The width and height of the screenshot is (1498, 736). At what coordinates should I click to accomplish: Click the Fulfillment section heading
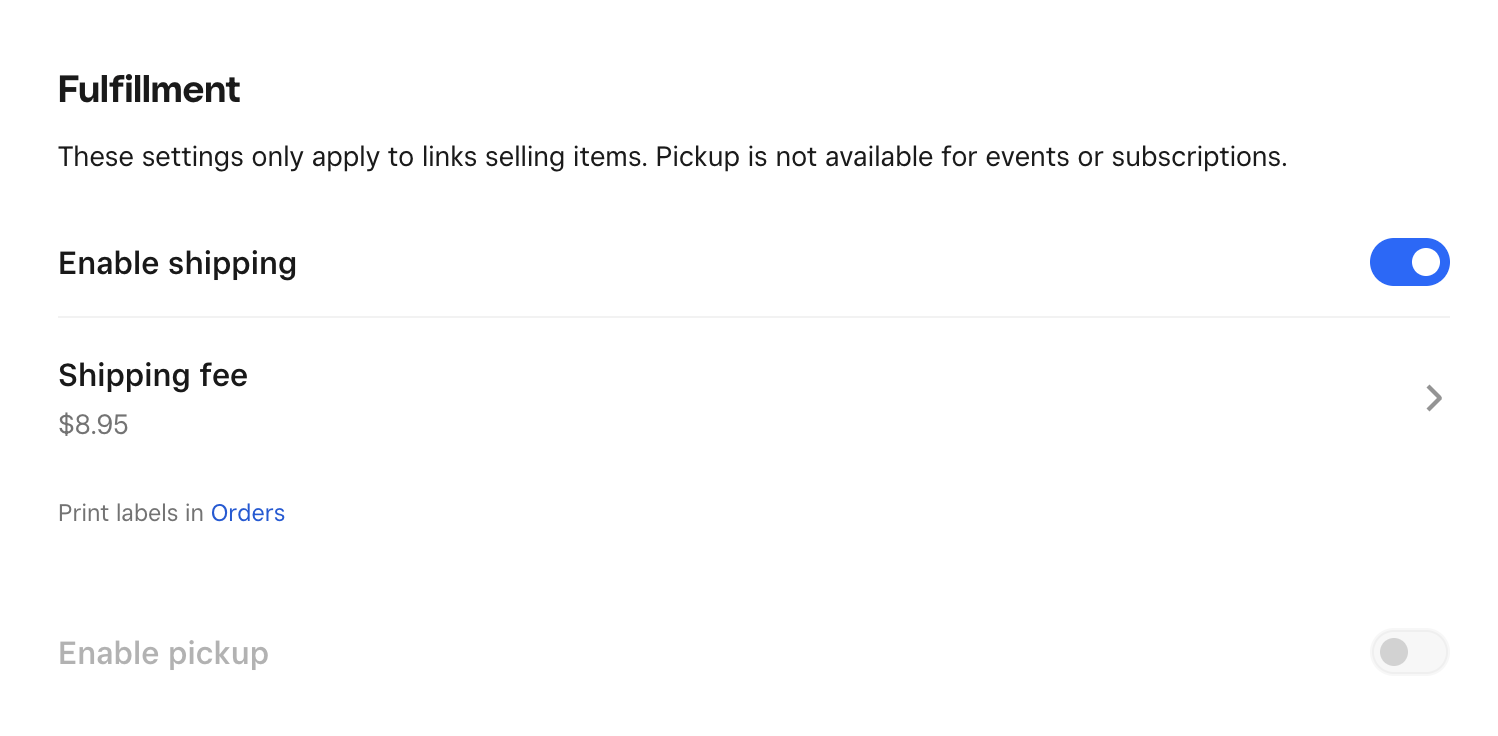pyautogui.click(x=149, y=89)
